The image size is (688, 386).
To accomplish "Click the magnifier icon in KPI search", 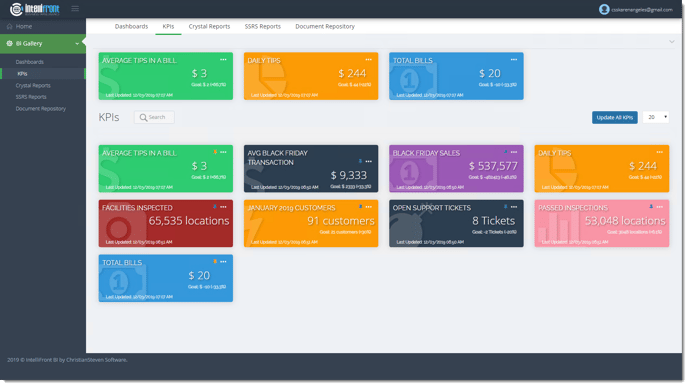I will [x=143, y=118].
